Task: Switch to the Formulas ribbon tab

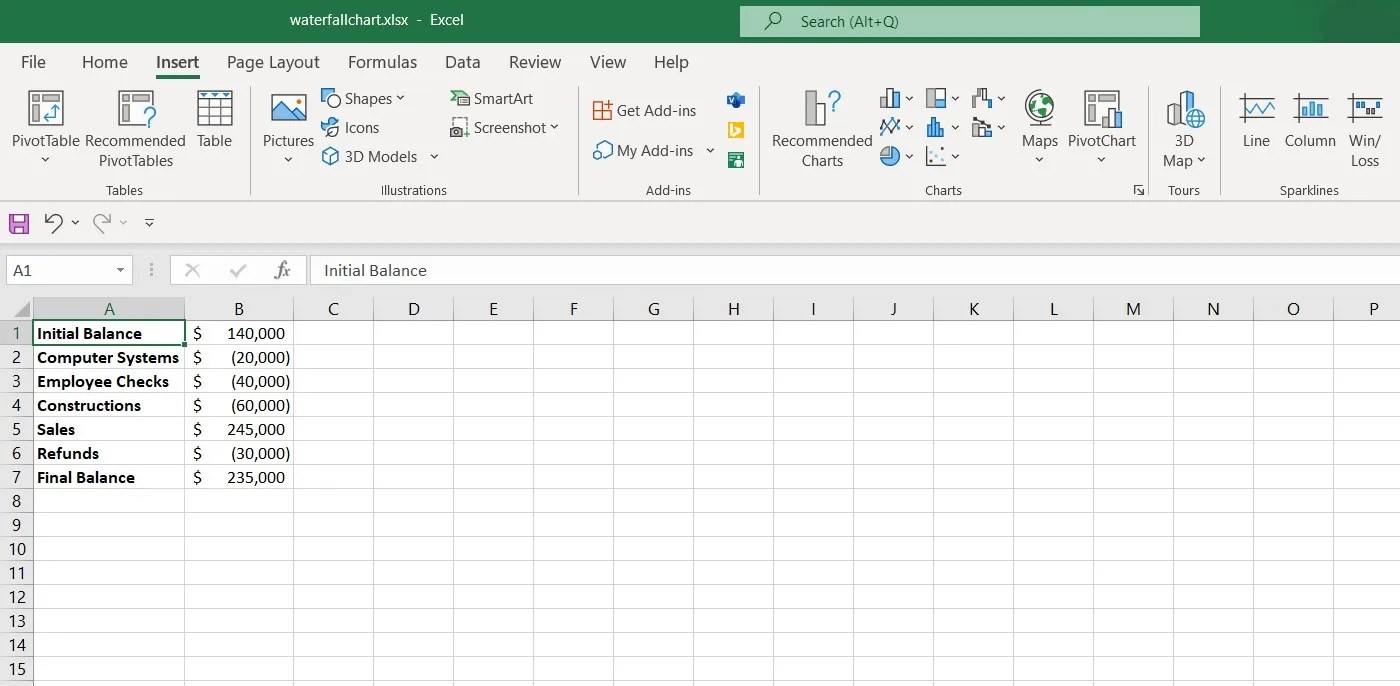Action: click(x=382, y=62)
